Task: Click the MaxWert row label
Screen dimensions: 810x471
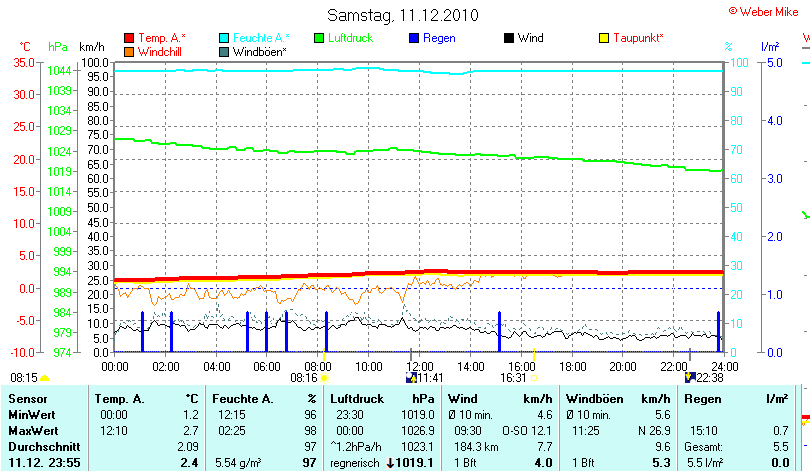Action: click(33, 431)
